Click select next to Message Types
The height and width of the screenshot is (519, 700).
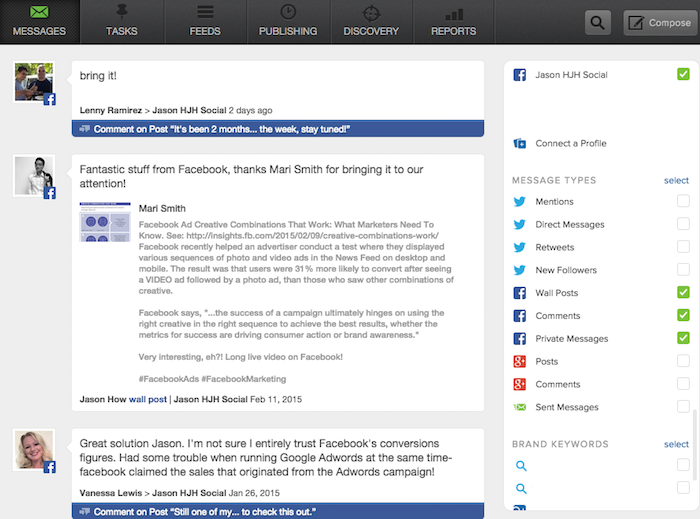(x=676, y=180)
